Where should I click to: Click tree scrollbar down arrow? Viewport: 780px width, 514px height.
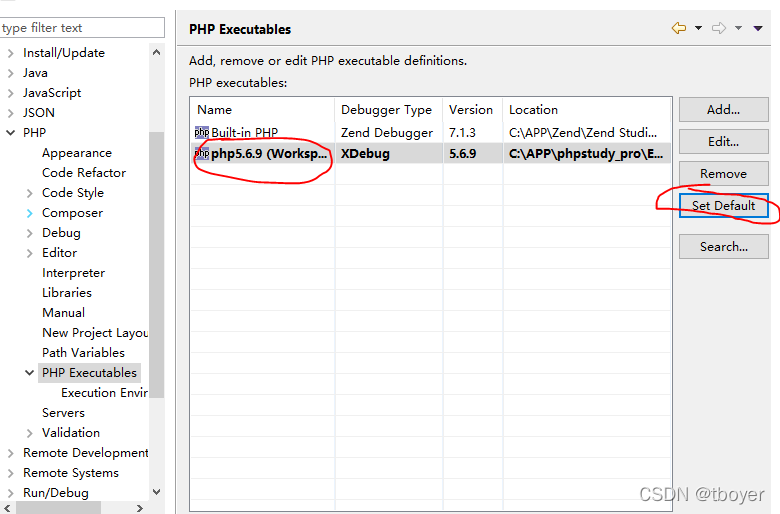click(x=156, y=492)
